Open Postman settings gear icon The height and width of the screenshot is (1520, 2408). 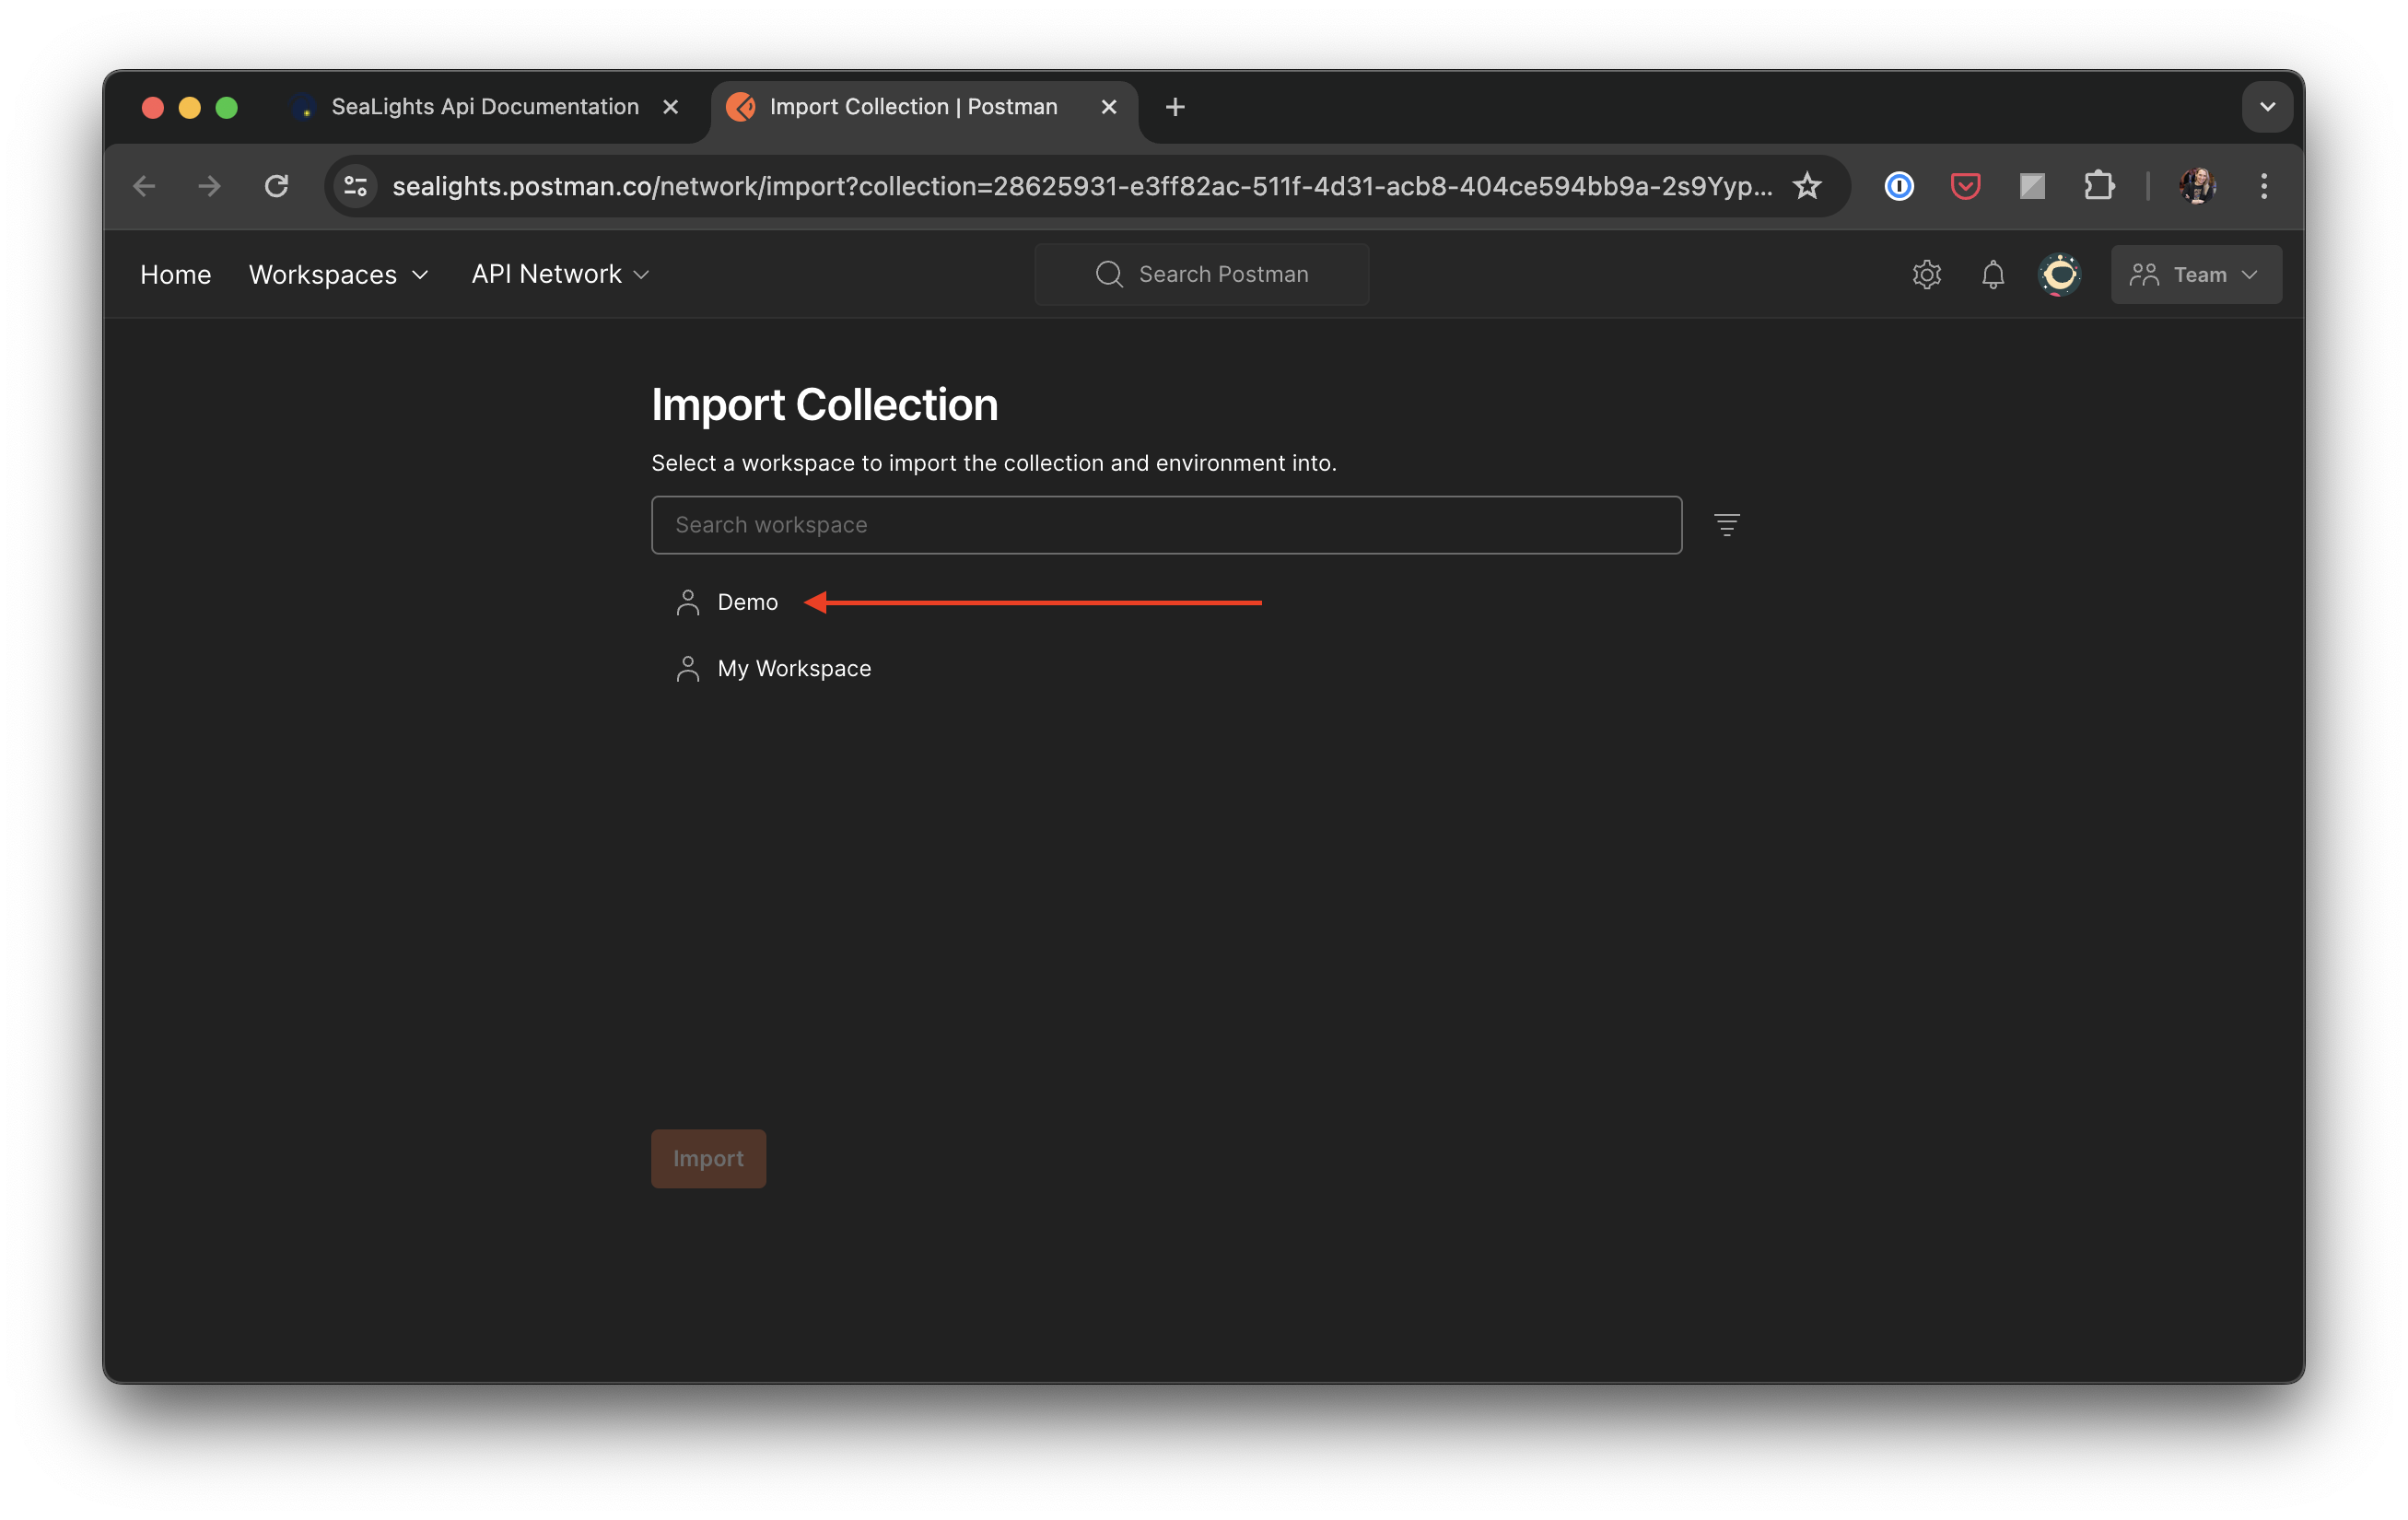1926,274
